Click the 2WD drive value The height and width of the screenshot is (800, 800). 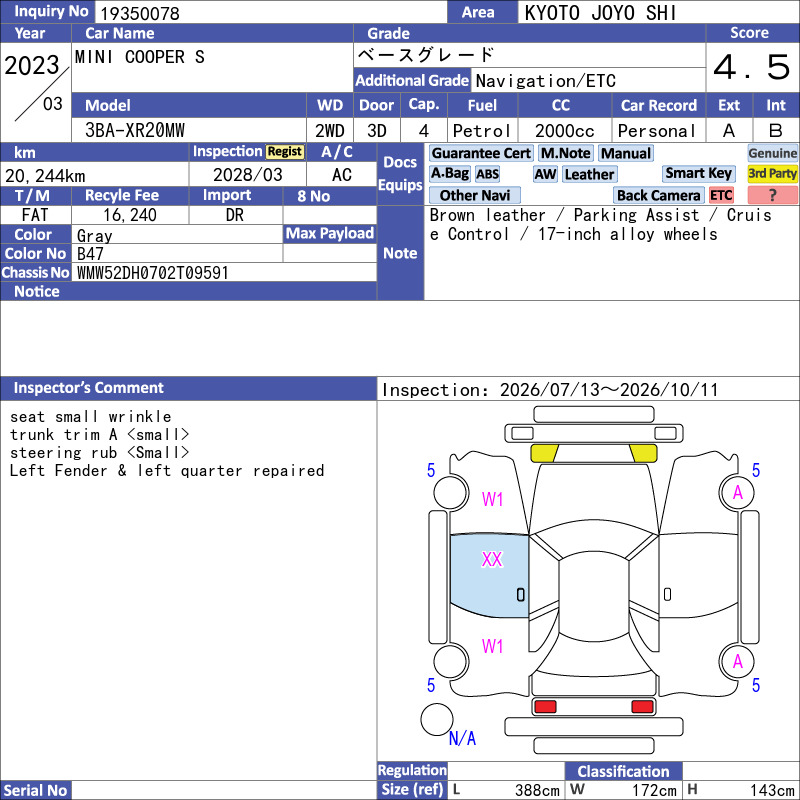(330, 131)
